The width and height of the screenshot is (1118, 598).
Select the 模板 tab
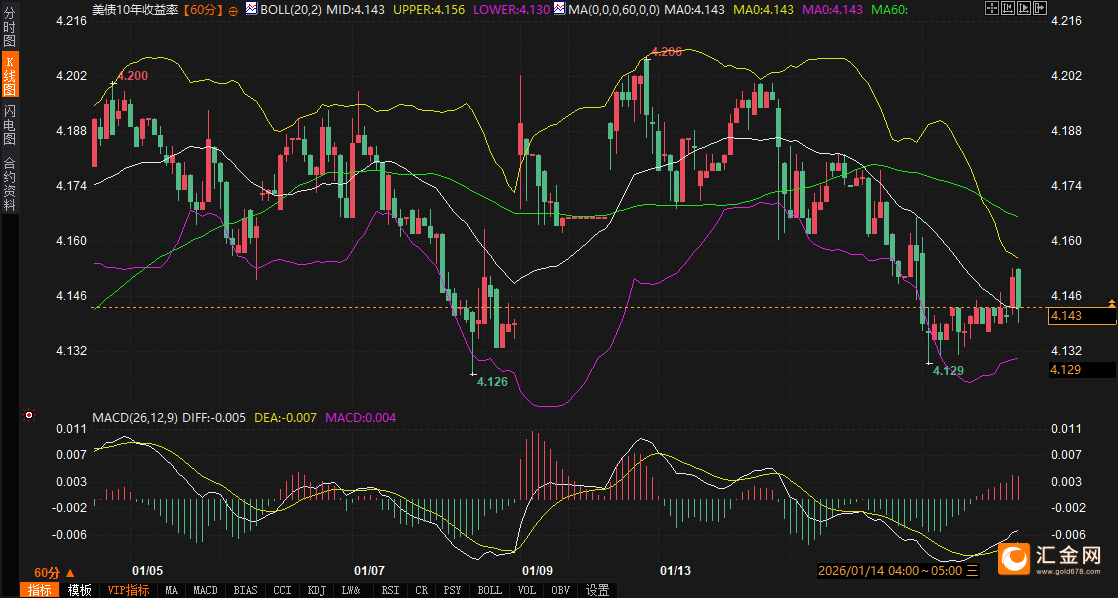pos(79,590)
